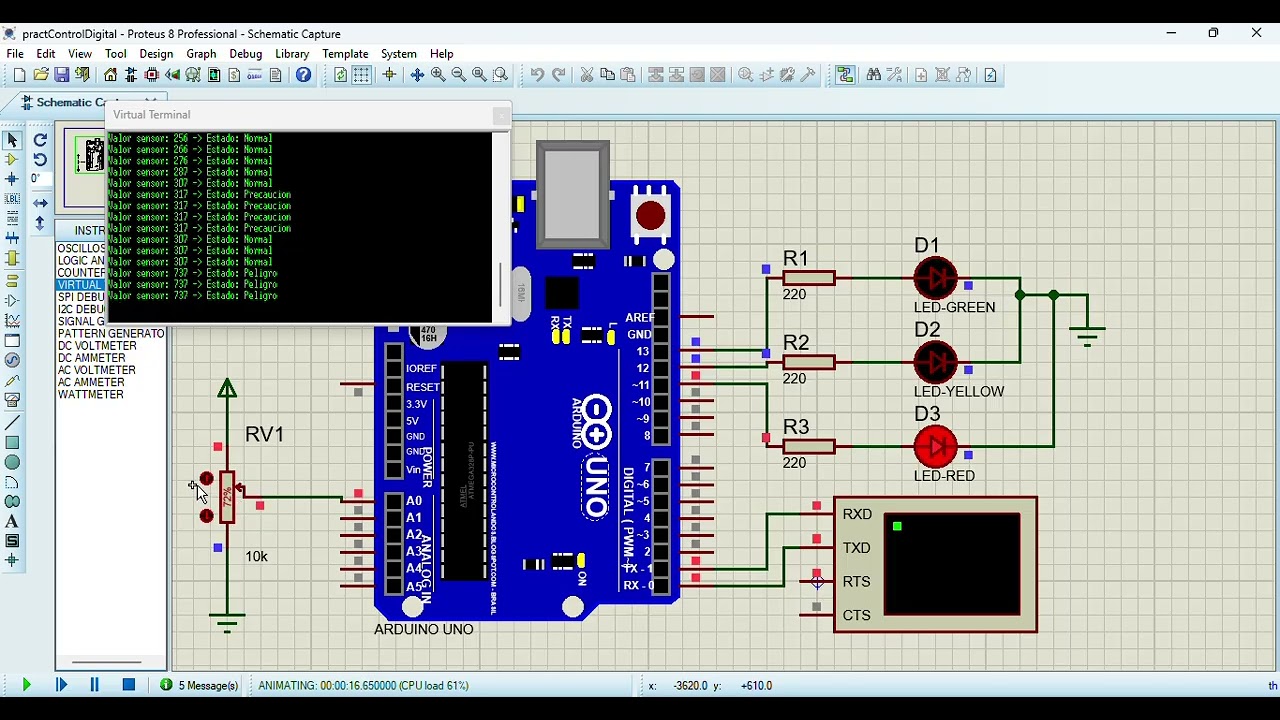
Task: Go to the Home page icon
Action: [110, 75]
